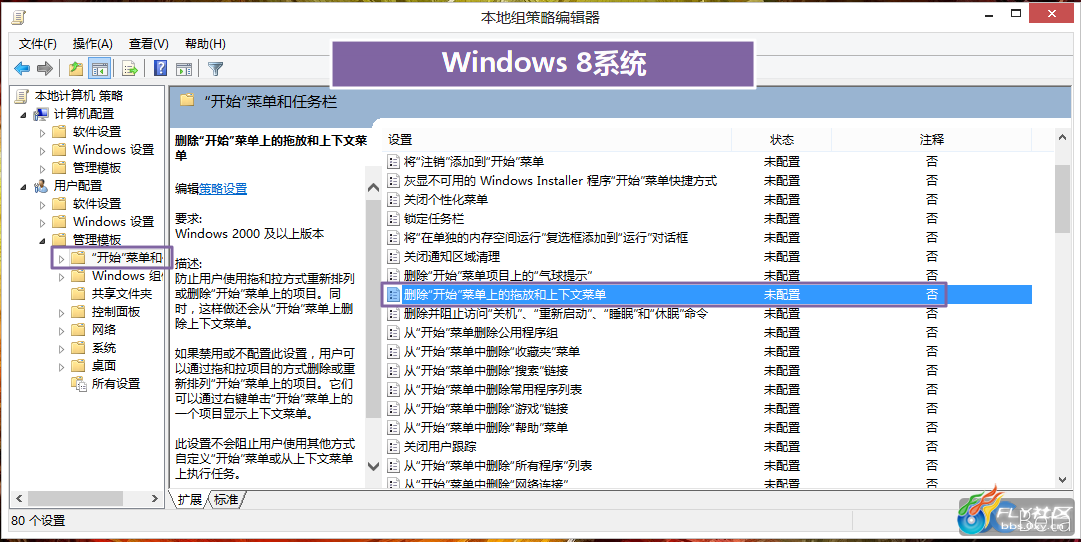Switch to the 标准 tab

(x=226, y=499)
